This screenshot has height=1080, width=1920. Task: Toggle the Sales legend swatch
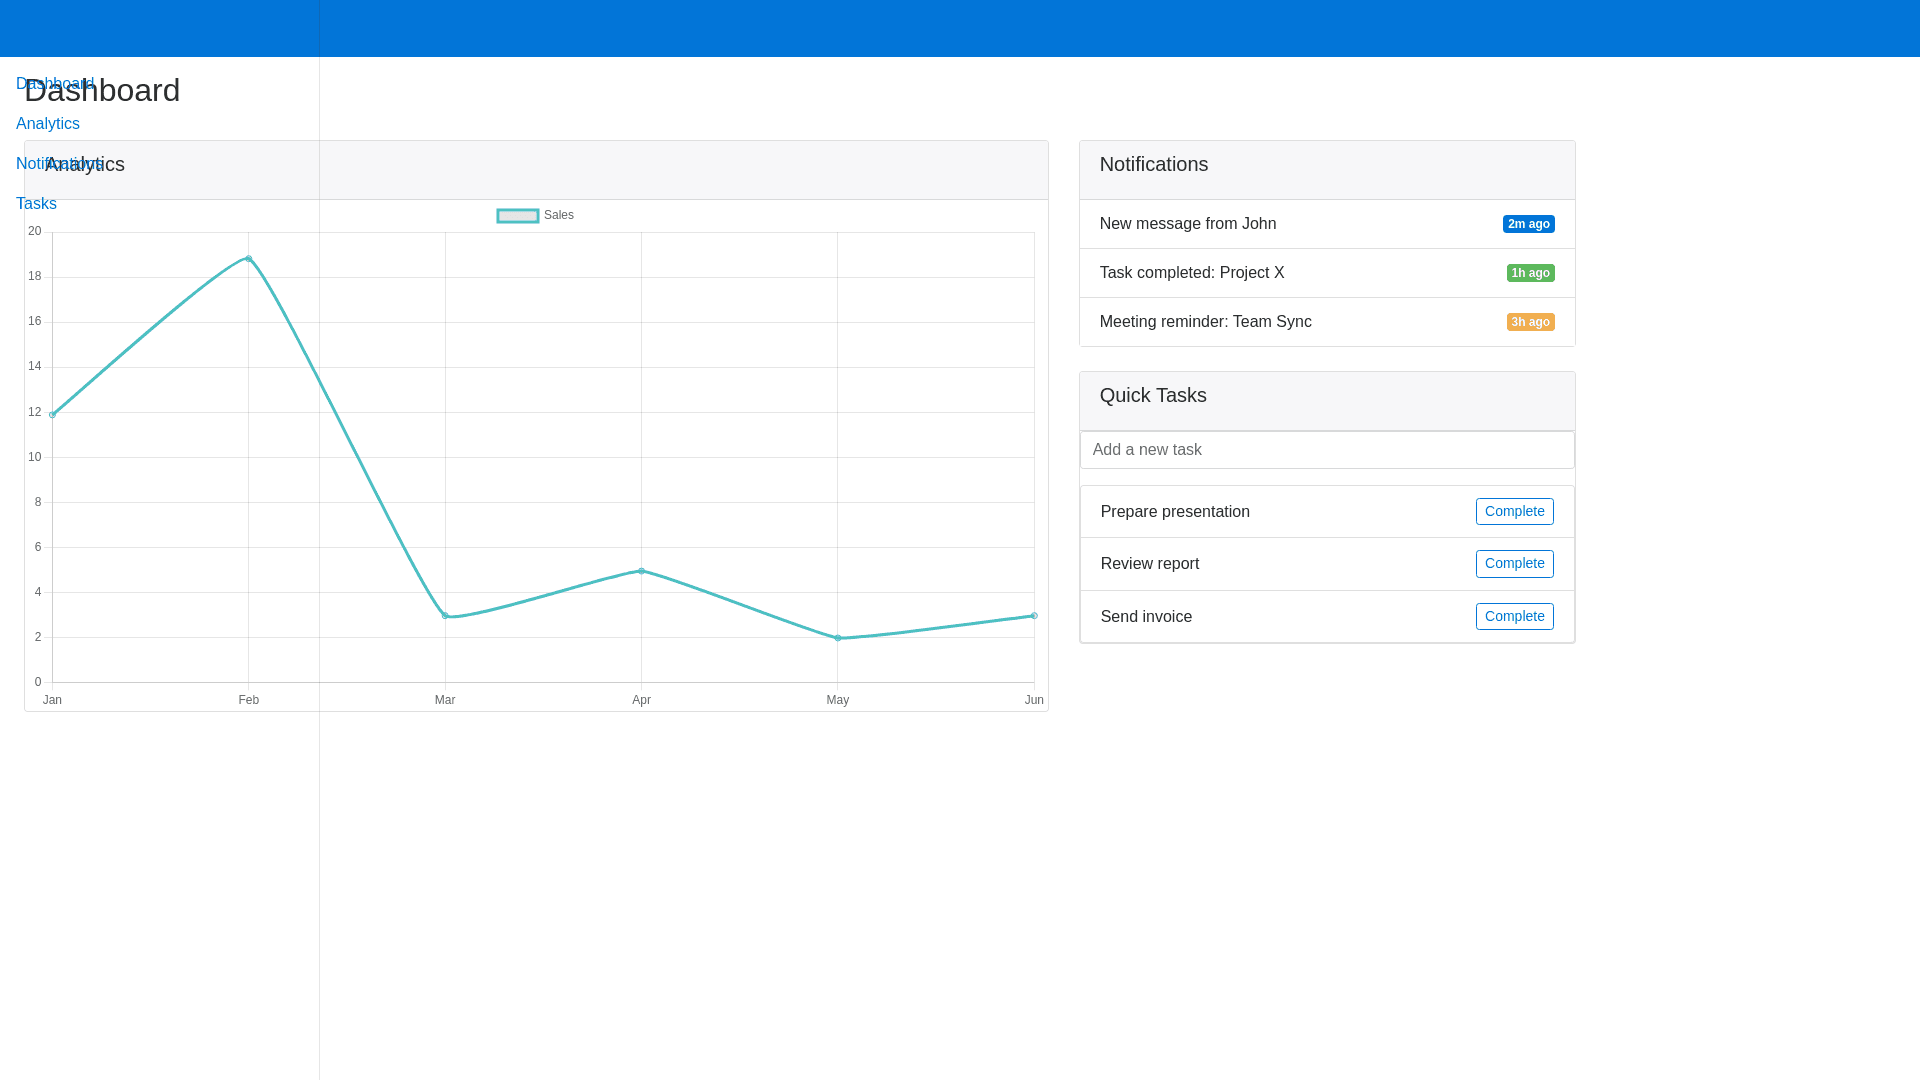pyautogui.click(x=518, y=216)
